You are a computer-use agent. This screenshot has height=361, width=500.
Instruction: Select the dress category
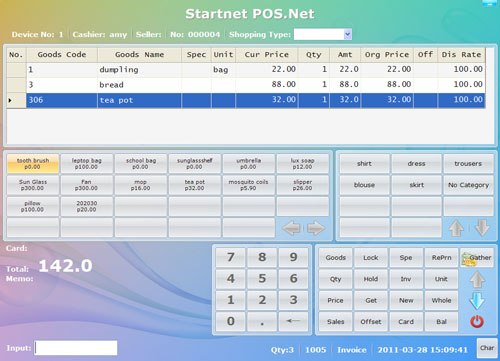[416, 164]
